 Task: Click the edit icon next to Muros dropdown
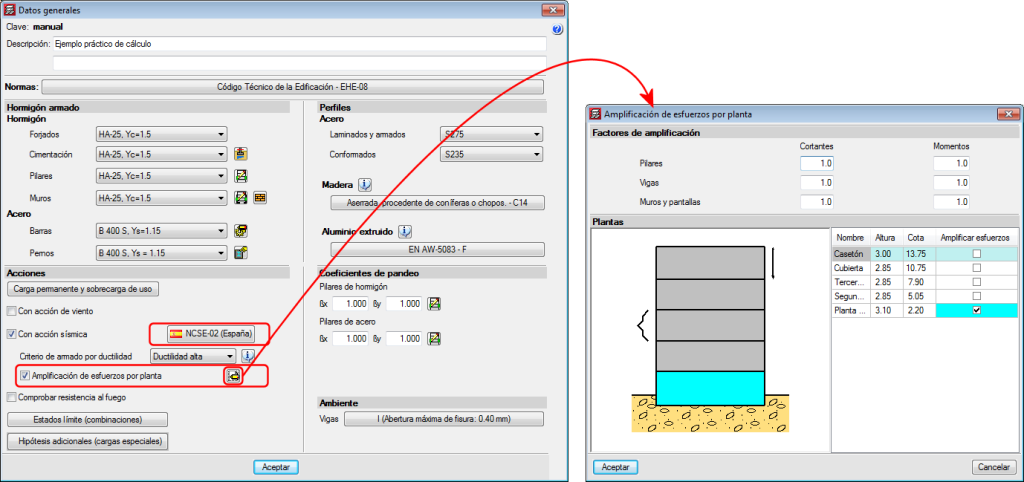tap(242, 197)
